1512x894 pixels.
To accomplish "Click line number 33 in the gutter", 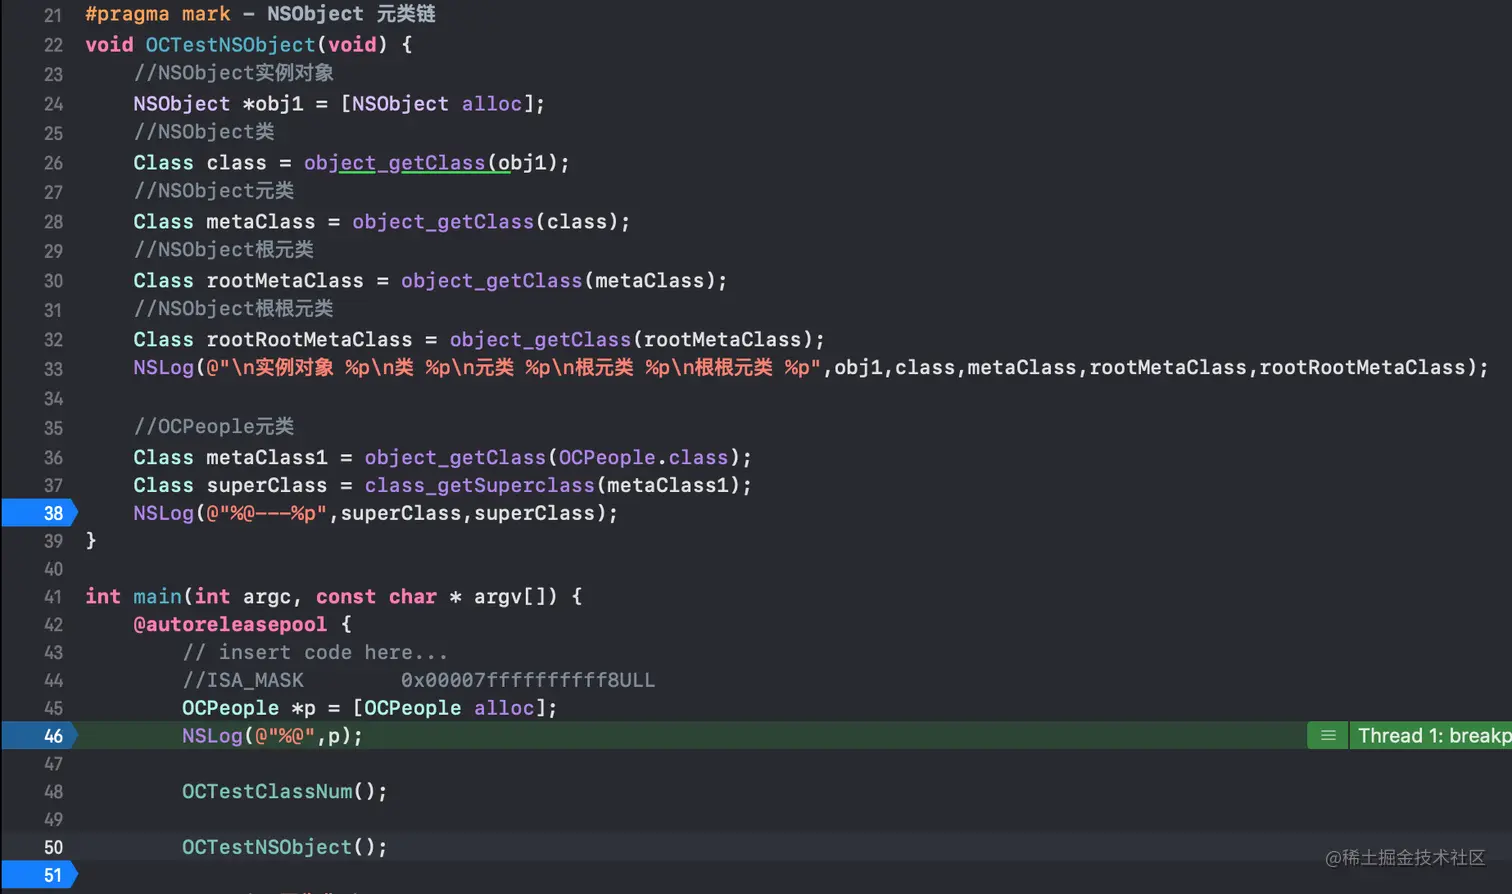I will coord(53,369).
